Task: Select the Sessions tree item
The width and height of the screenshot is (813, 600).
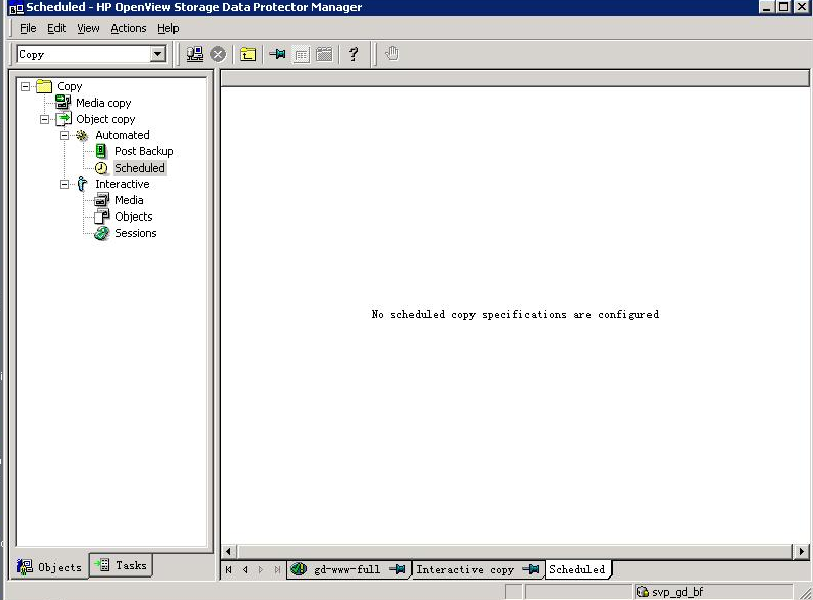Action: pyautogui.click(x=135, y=233)
